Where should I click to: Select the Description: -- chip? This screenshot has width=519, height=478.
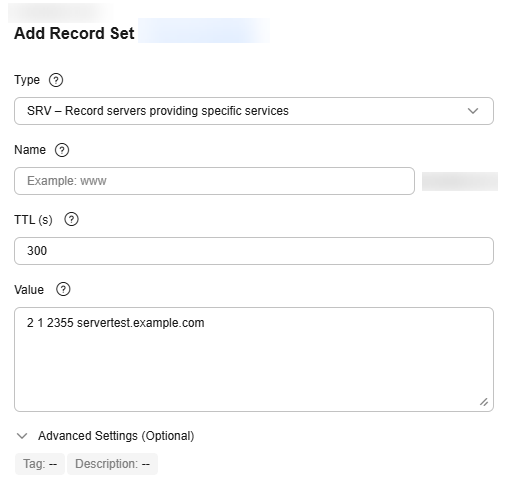(x=112, y=464)
